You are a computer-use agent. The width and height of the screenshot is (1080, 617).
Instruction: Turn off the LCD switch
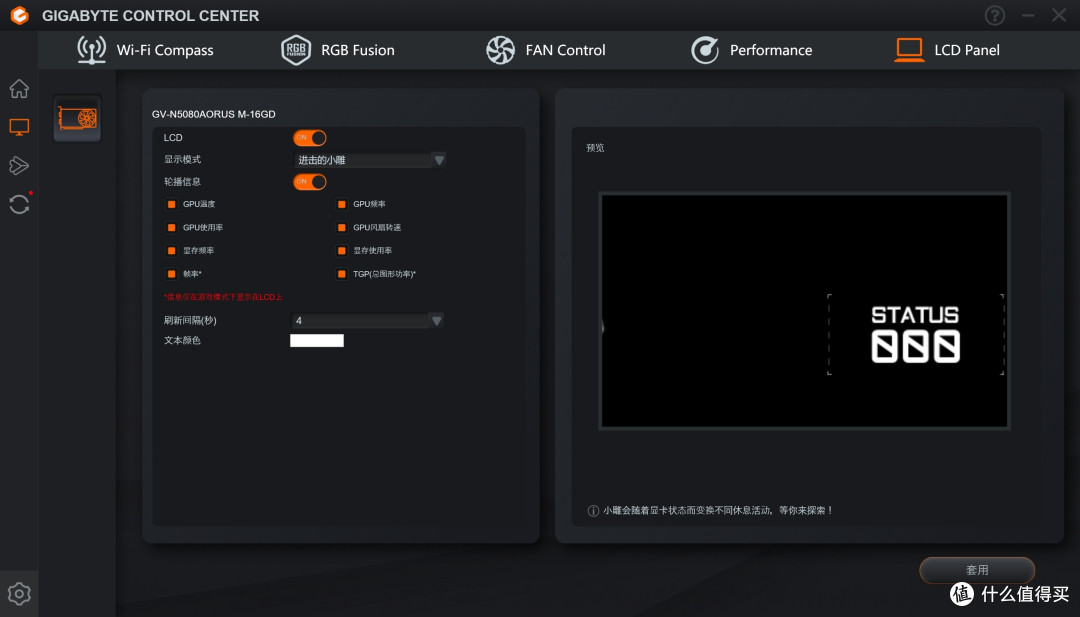[310, 138]
